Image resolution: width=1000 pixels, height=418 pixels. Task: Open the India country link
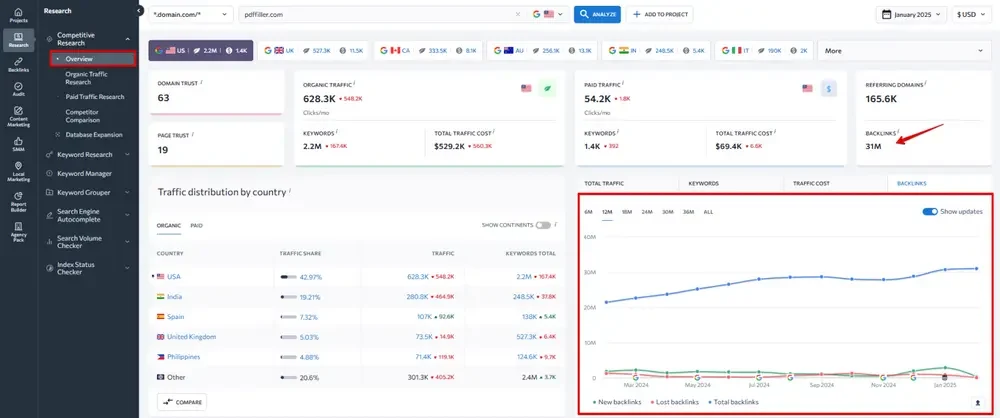[x=174, y=297]
